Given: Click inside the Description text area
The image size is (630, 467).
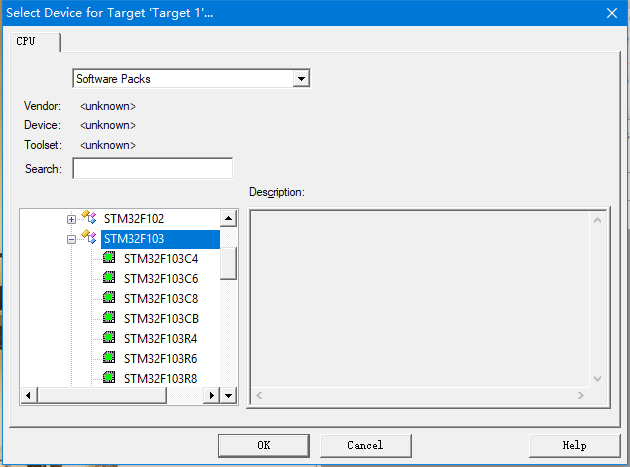Looking at the screenshot, I should [x=420, y=299].
